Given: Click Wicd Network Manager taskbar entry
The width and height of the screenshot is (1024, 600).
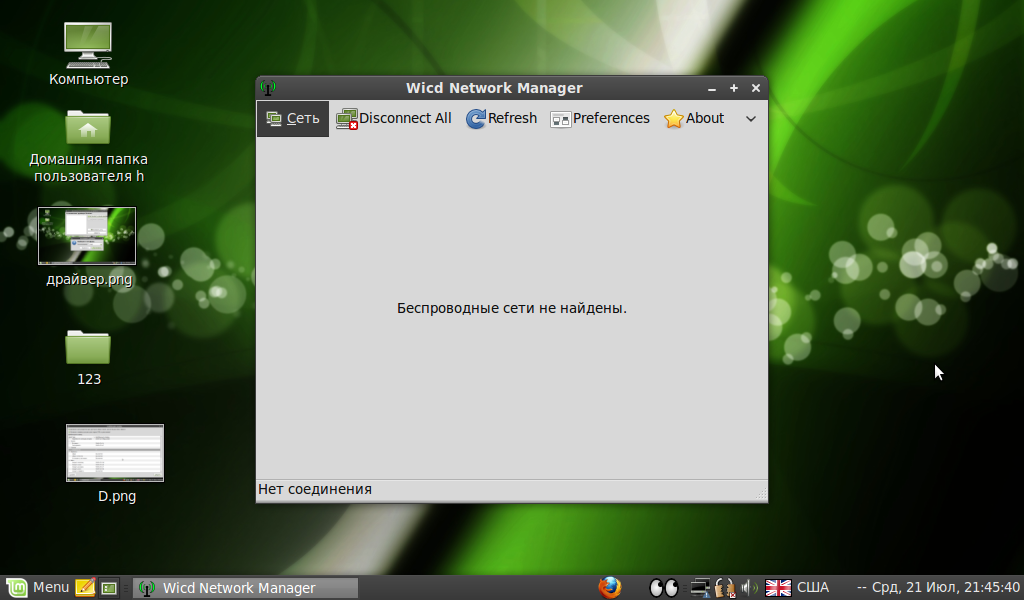Looking at the screenshot, I should [x=246, y=588].
